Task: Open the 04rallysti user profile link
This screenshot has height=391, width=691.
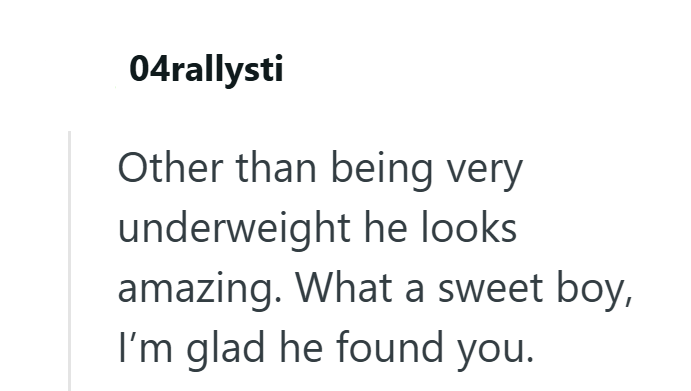Action: (x=206, y=70)
